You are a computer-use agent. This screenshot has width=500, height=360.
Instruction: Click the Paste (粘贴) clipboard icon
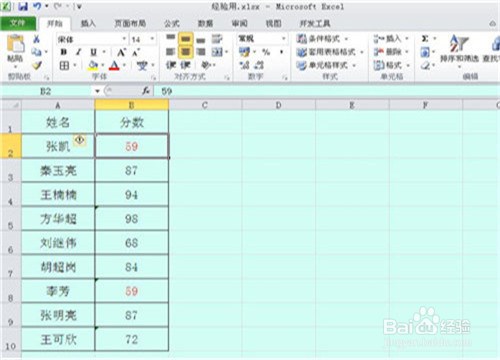coord(15,43)
